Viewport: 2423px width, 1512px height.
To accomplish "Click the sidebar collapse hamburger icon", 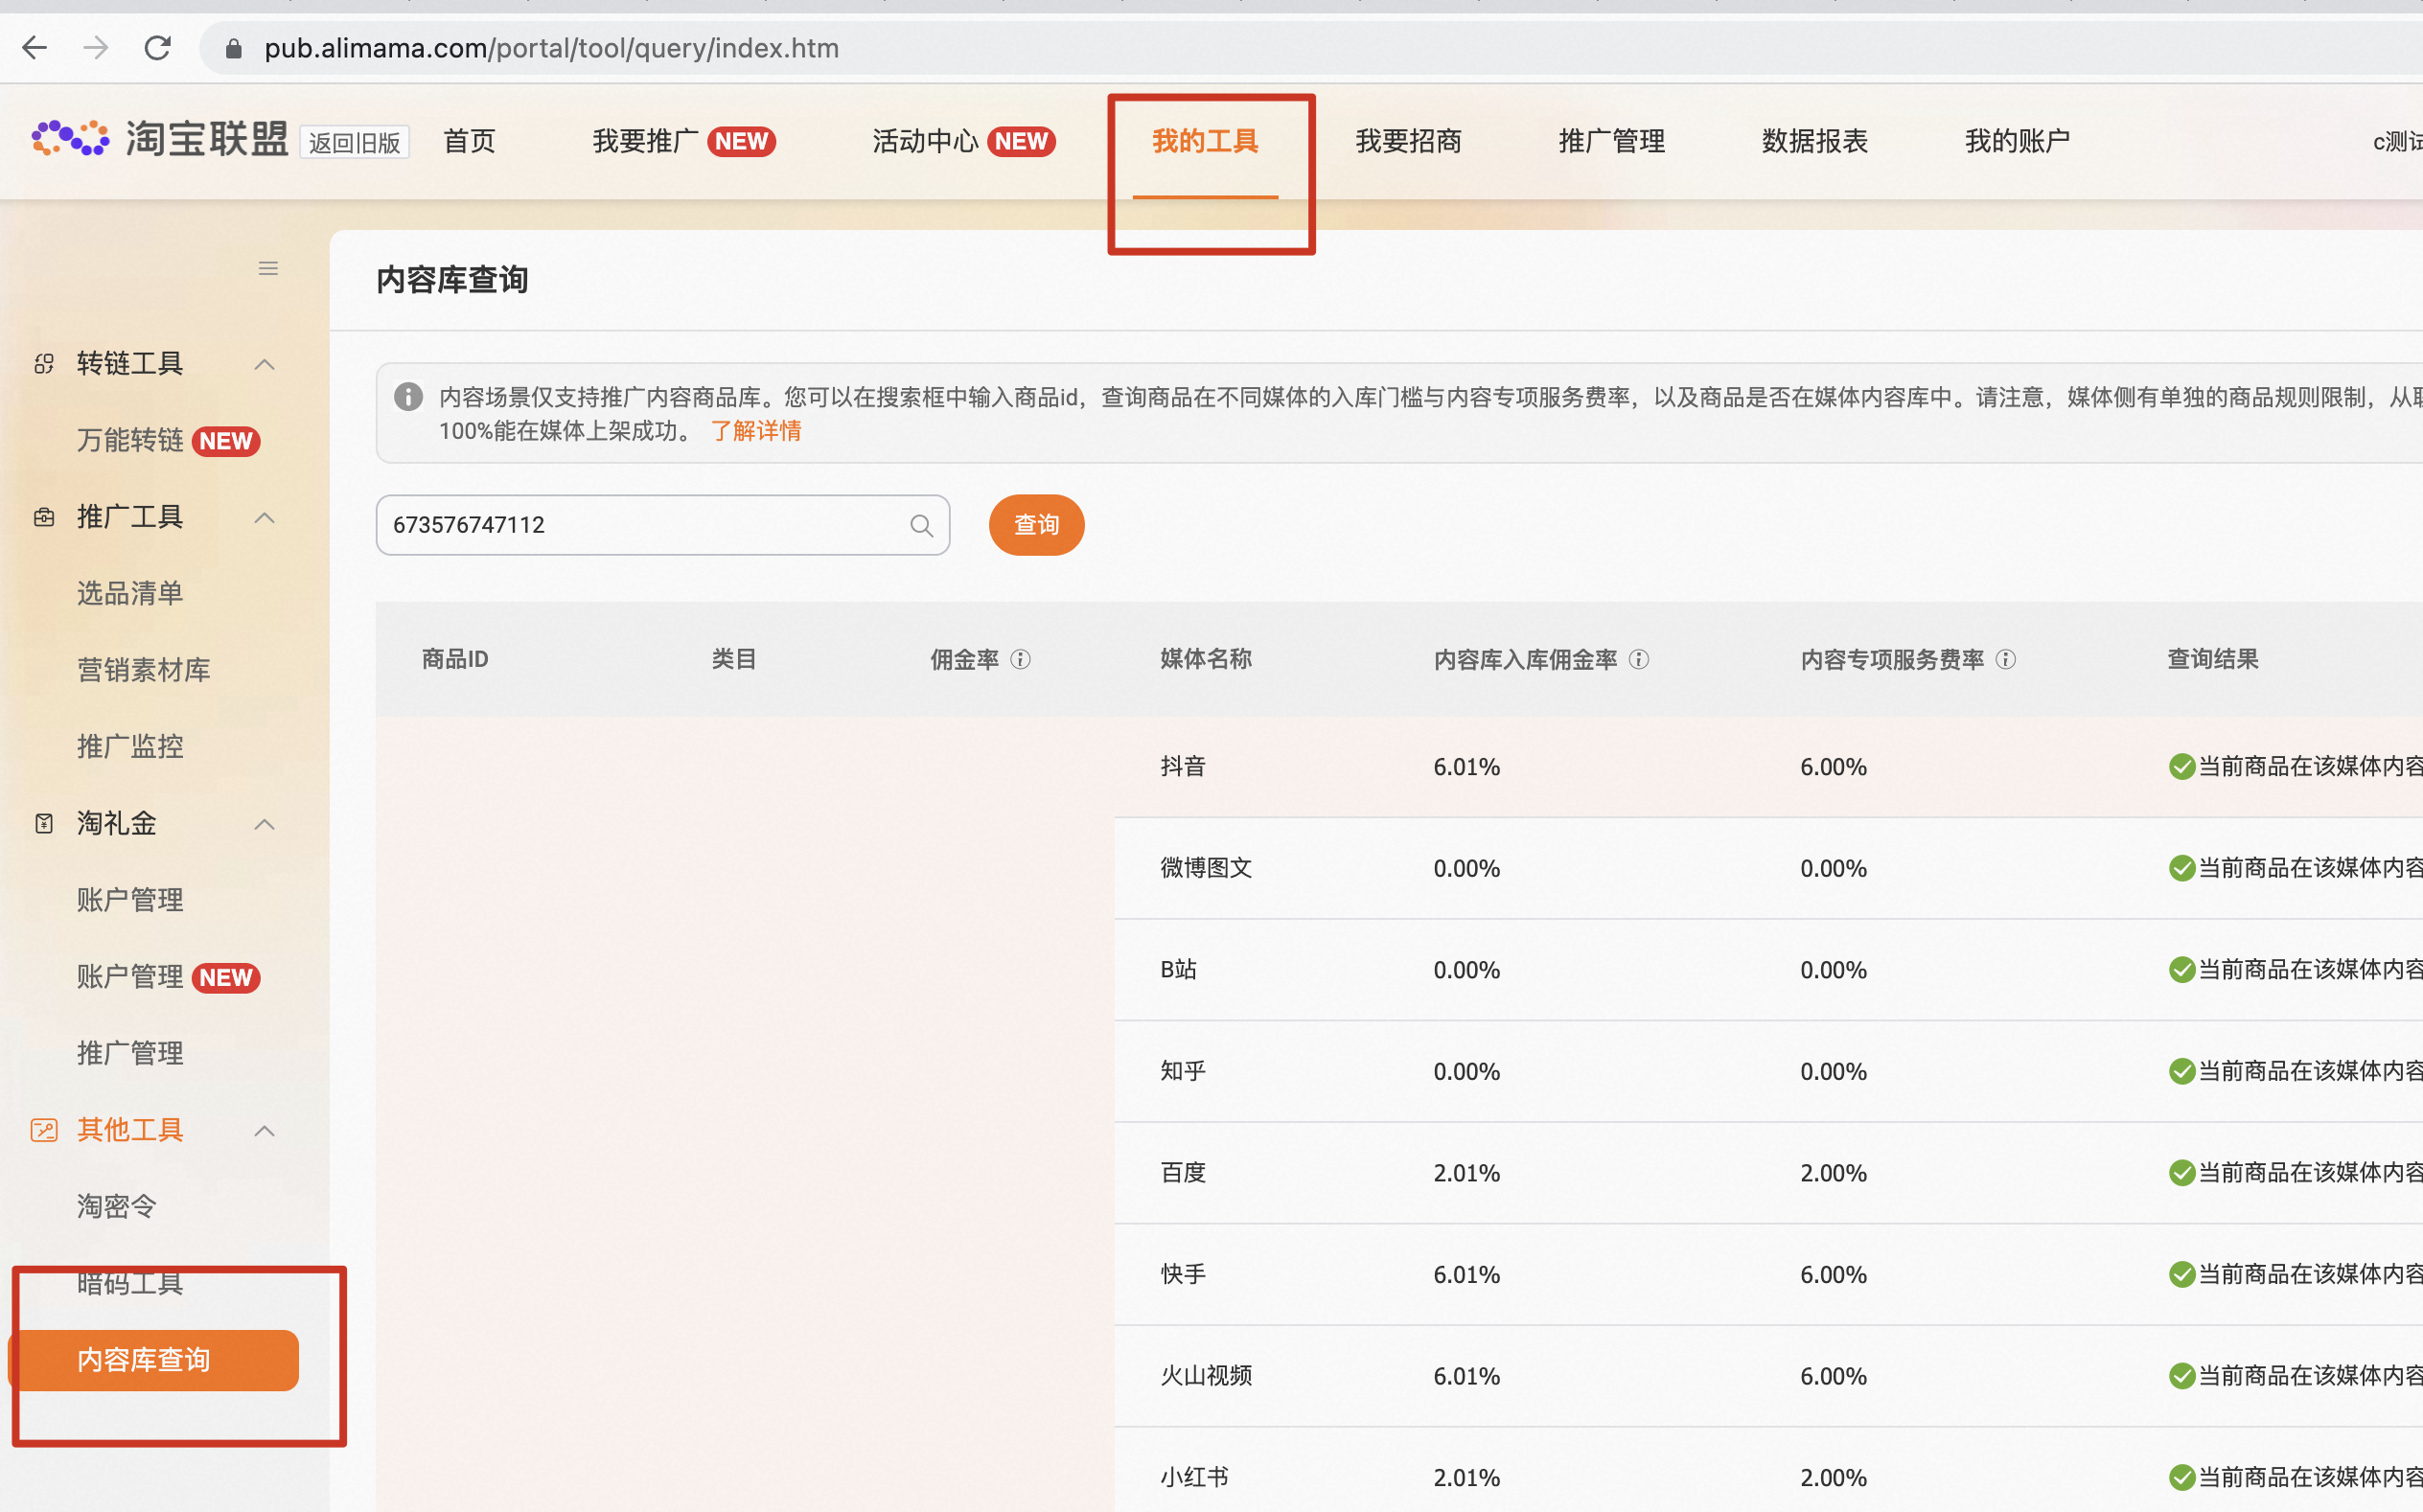I will [267, 268].
